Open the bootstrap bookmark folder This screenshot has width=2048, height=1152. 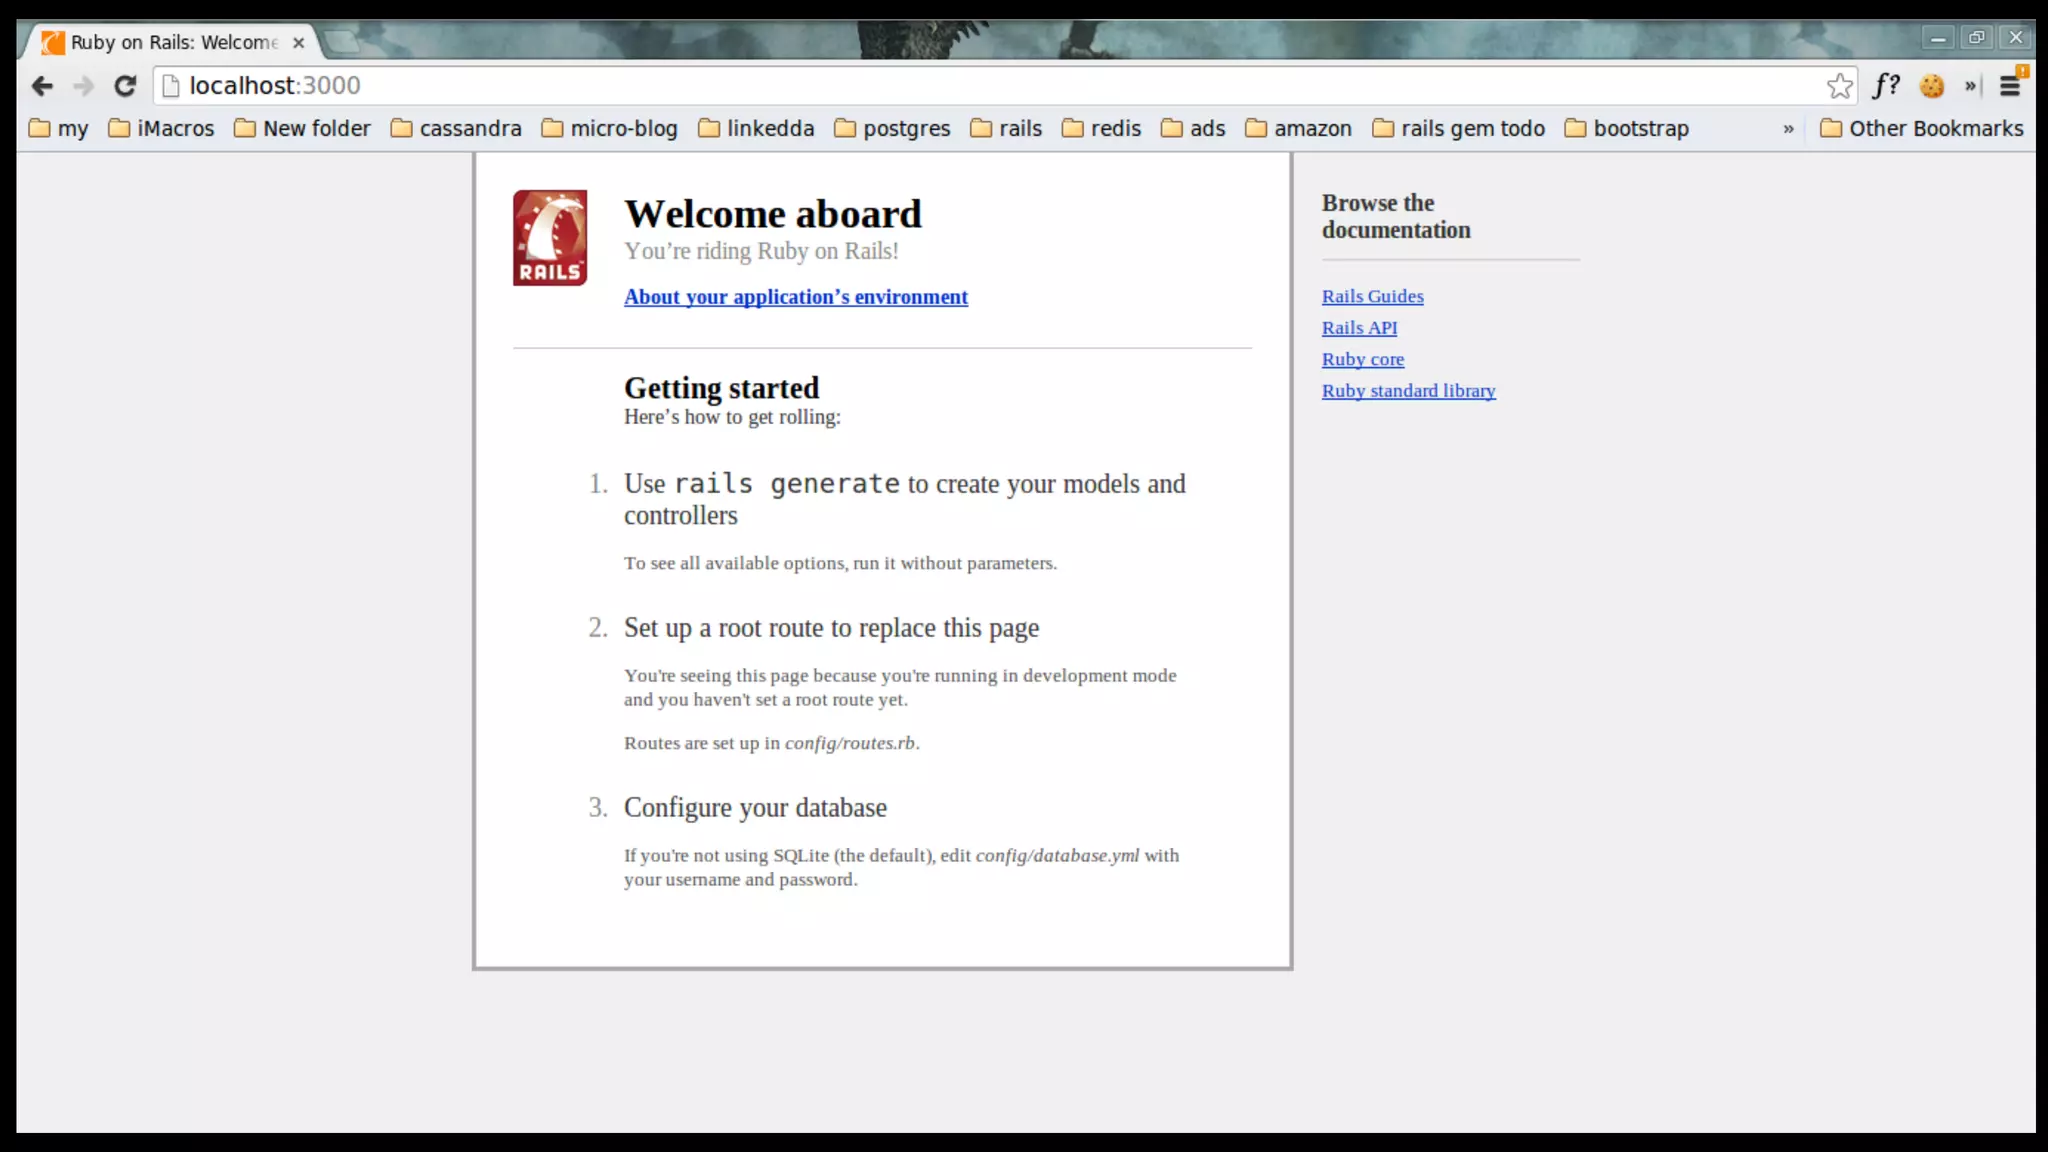(x=1626, y=129)
